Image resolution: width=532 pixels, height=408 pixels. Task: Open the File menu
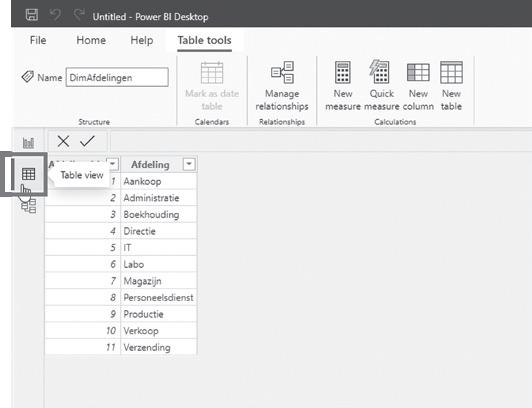(38, 40)
